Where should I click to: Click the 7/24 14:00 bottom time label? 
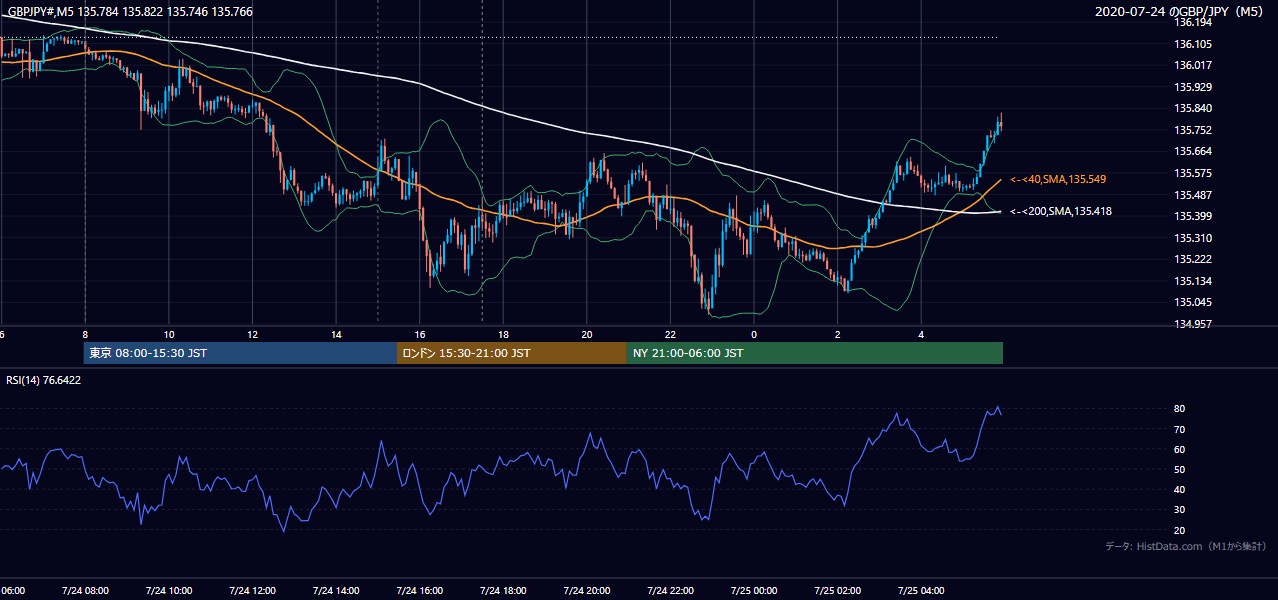[x=336, y=590]
